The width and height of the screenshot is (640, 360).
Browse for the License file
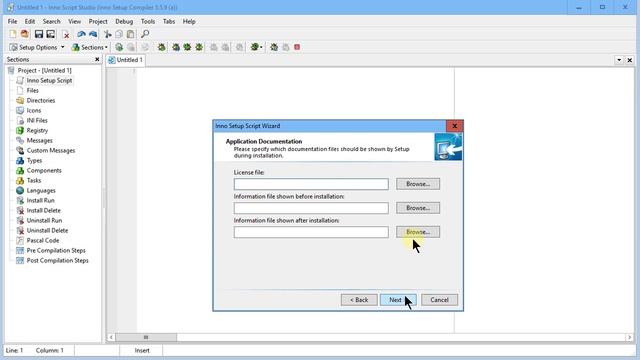click(x=418, y=184)
